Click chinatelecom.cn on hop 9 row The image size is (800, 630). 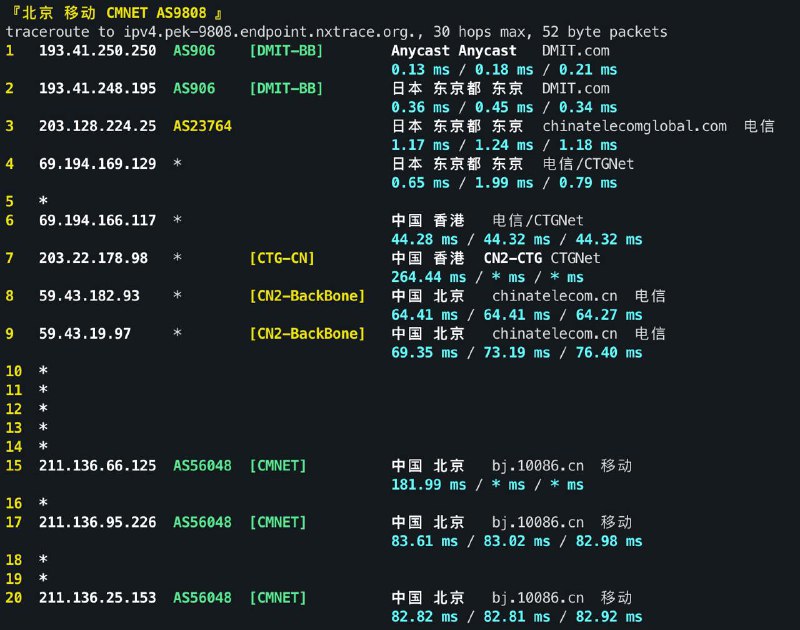click(555, 334)
